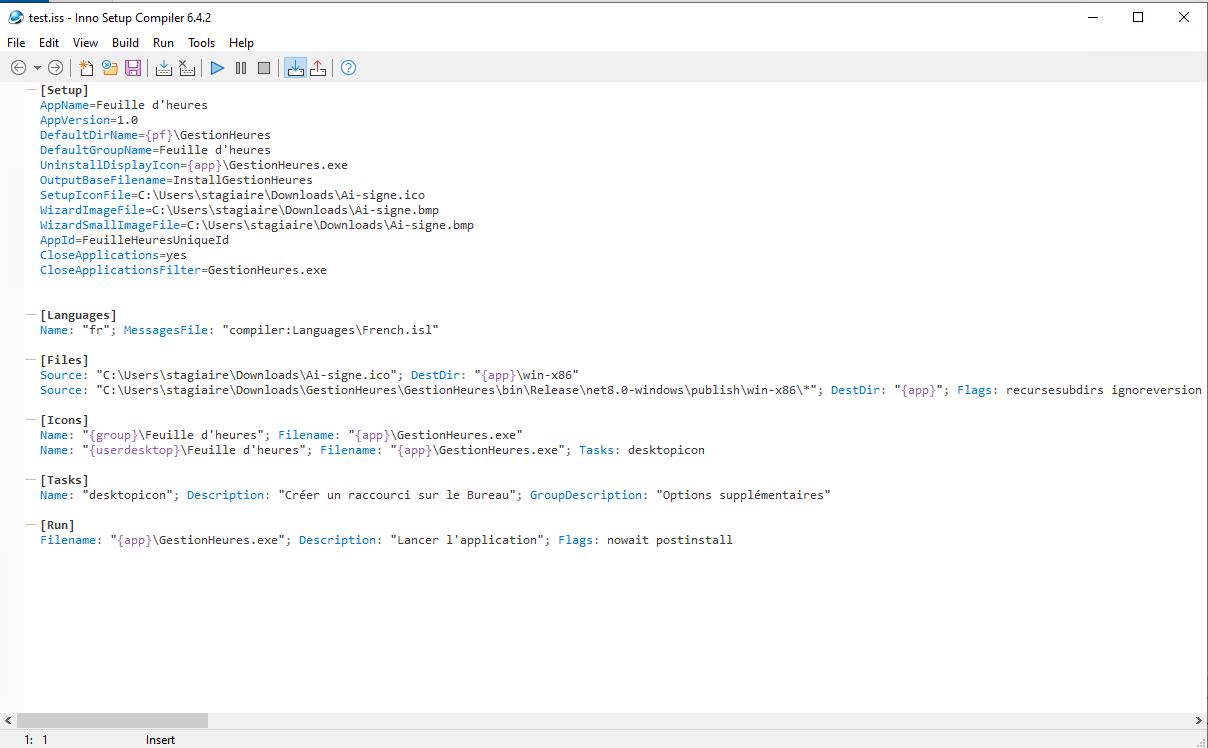Viewport: 1208px width, 748px height.
Task: Collapse the [Files] section fold marker
Action: tap(31, 360)
